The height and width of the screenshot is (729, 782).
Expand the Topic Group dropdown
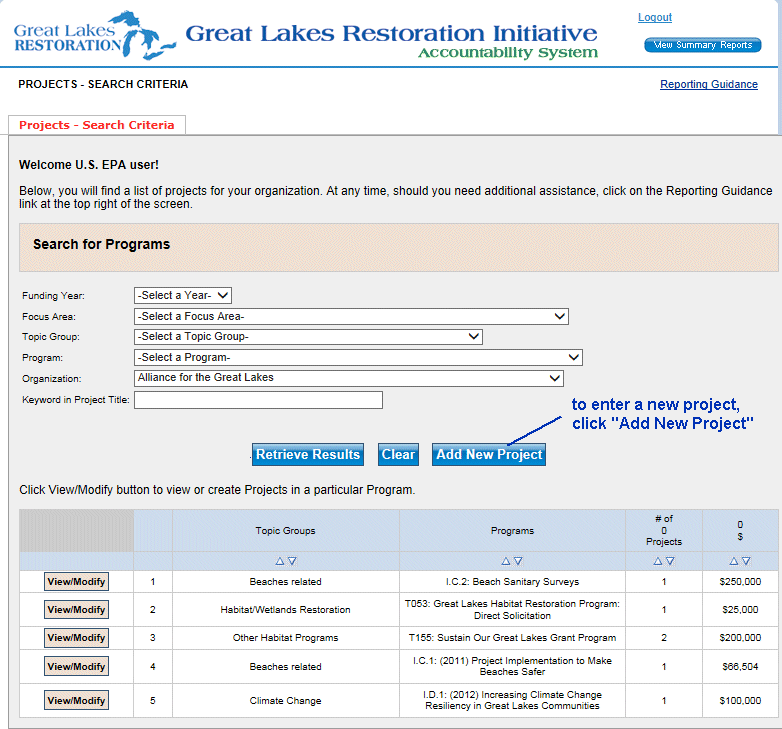click(x=308, y=337)
